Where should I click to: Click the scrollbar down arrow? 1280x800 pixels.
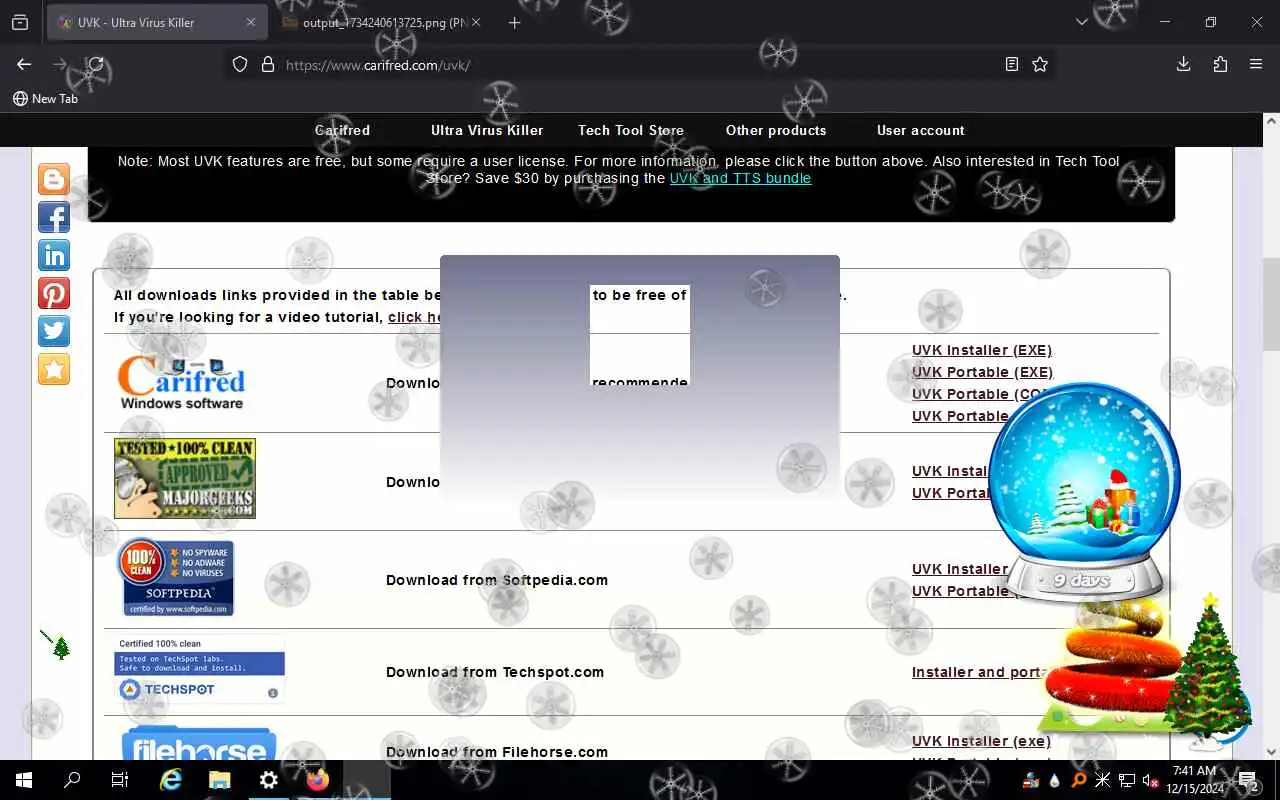(1271, 752)
